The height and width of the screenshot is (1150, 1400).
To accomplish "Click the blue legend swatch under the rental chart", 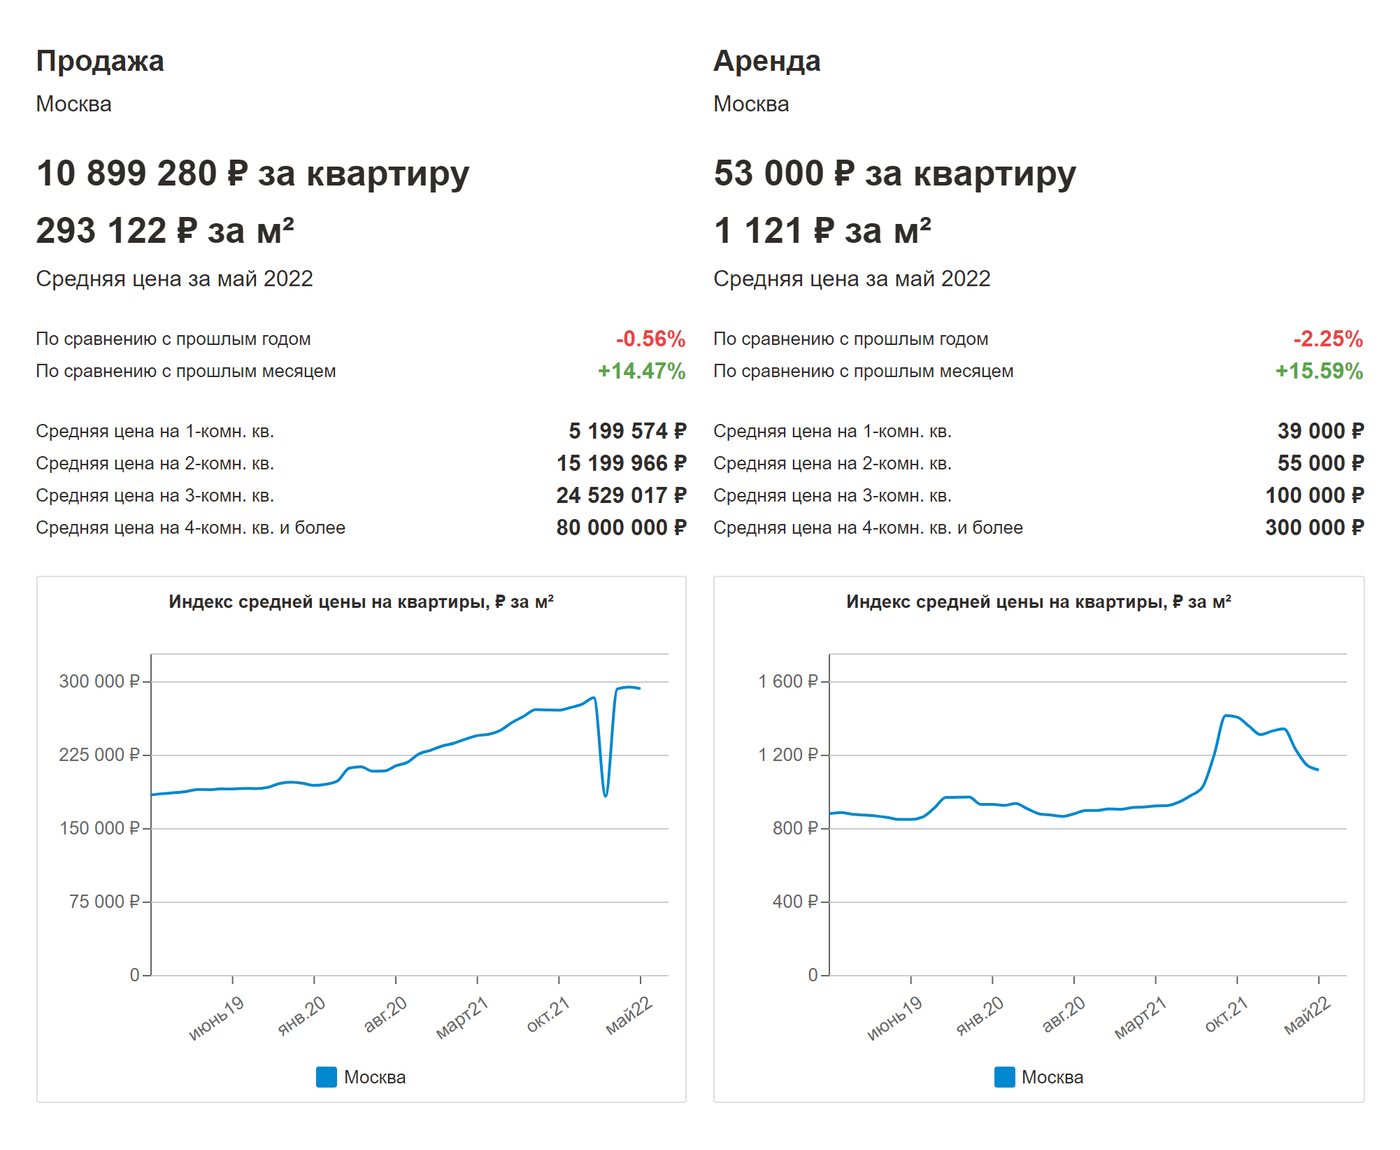I will point(1004,1077).
